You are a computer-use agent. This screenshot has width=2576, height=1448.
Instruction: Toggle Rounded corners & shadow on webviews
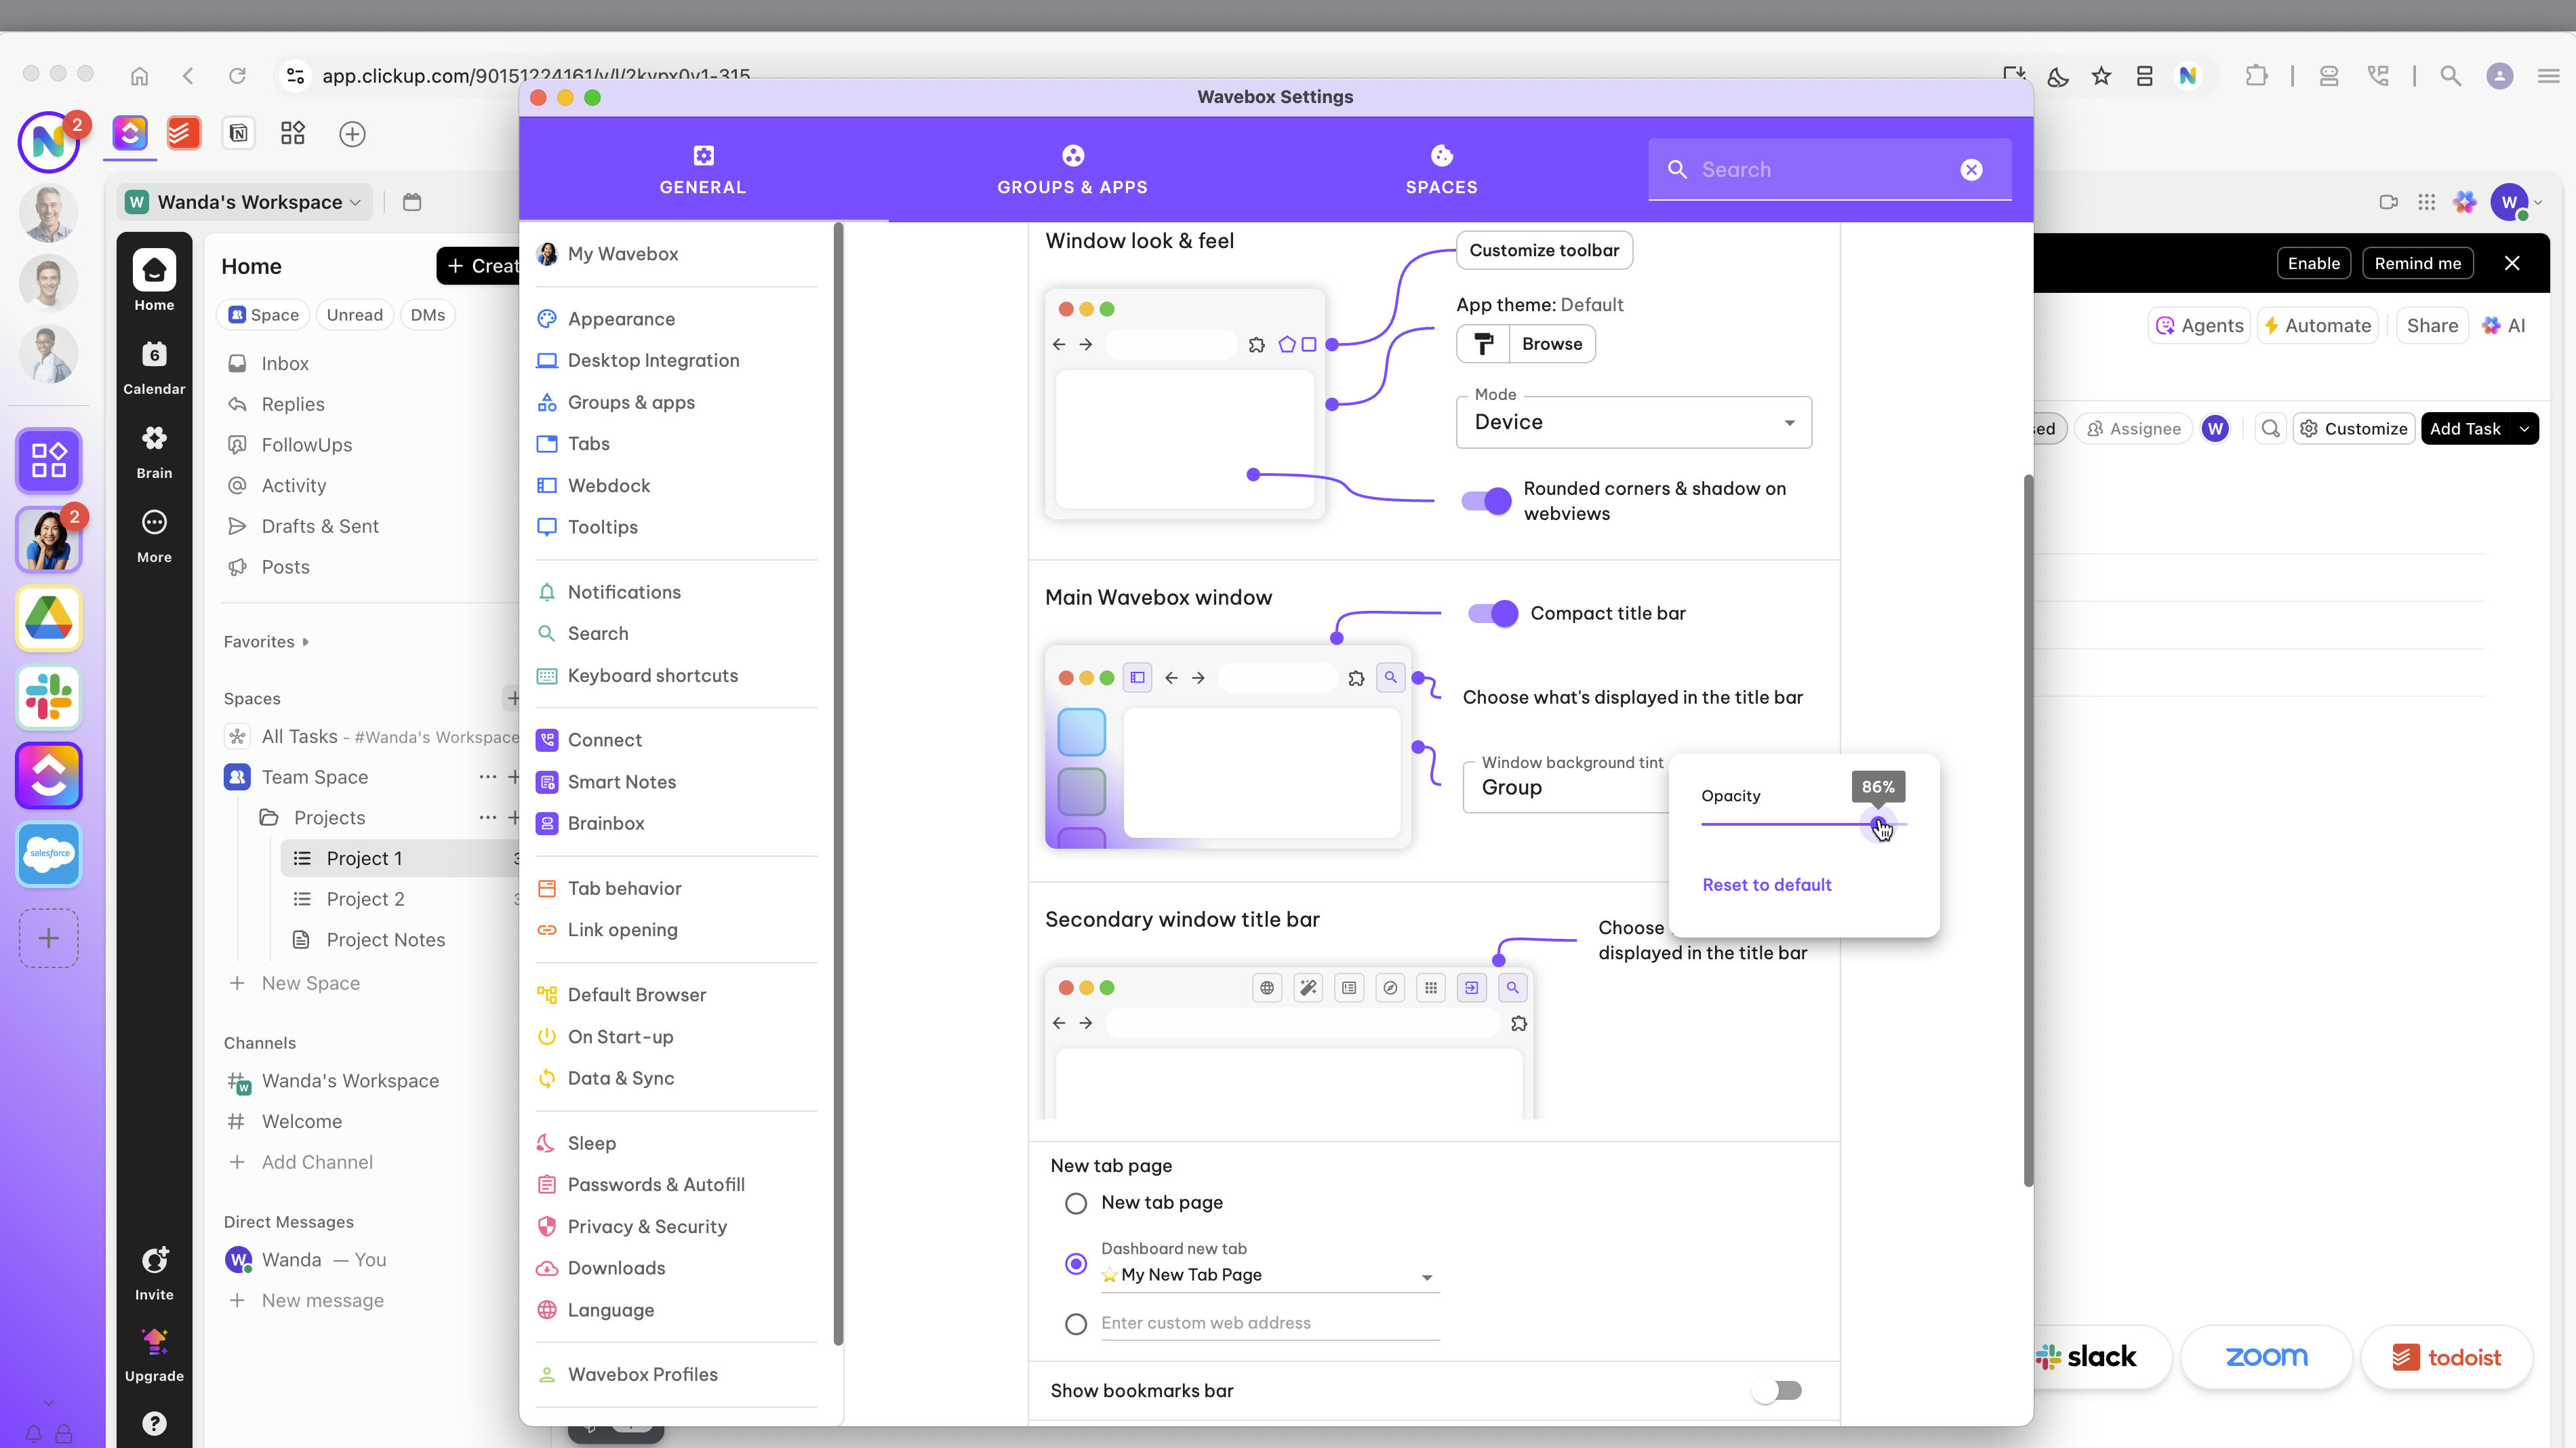click(1487, 501)
